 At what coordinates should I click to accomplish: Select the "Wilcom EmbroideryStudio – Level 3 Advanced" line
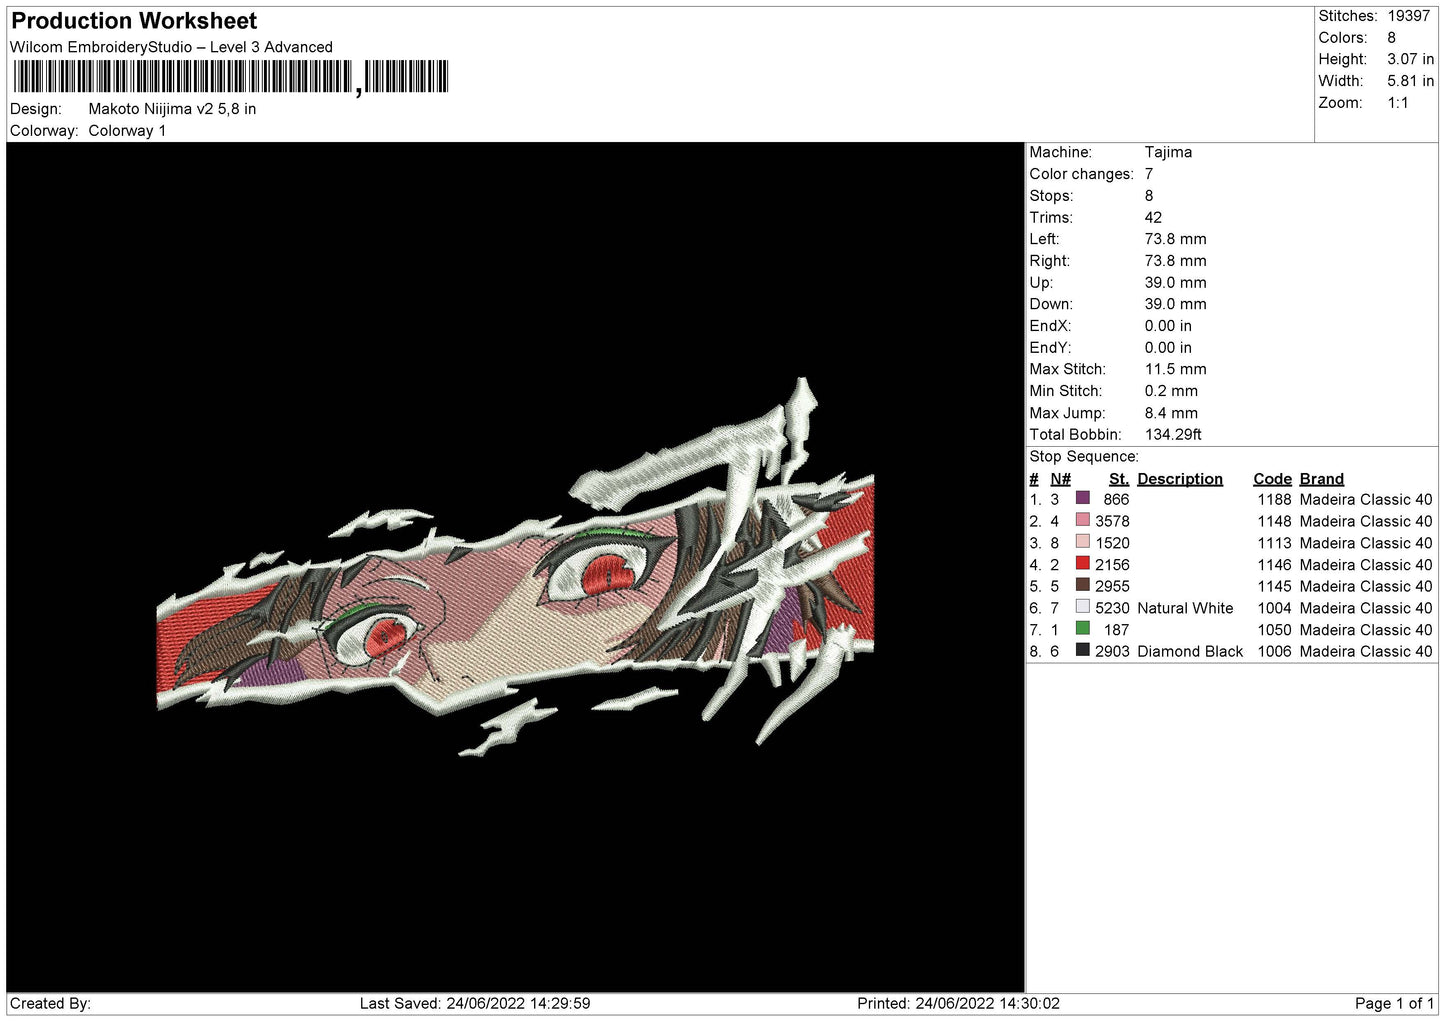(171, 47)
